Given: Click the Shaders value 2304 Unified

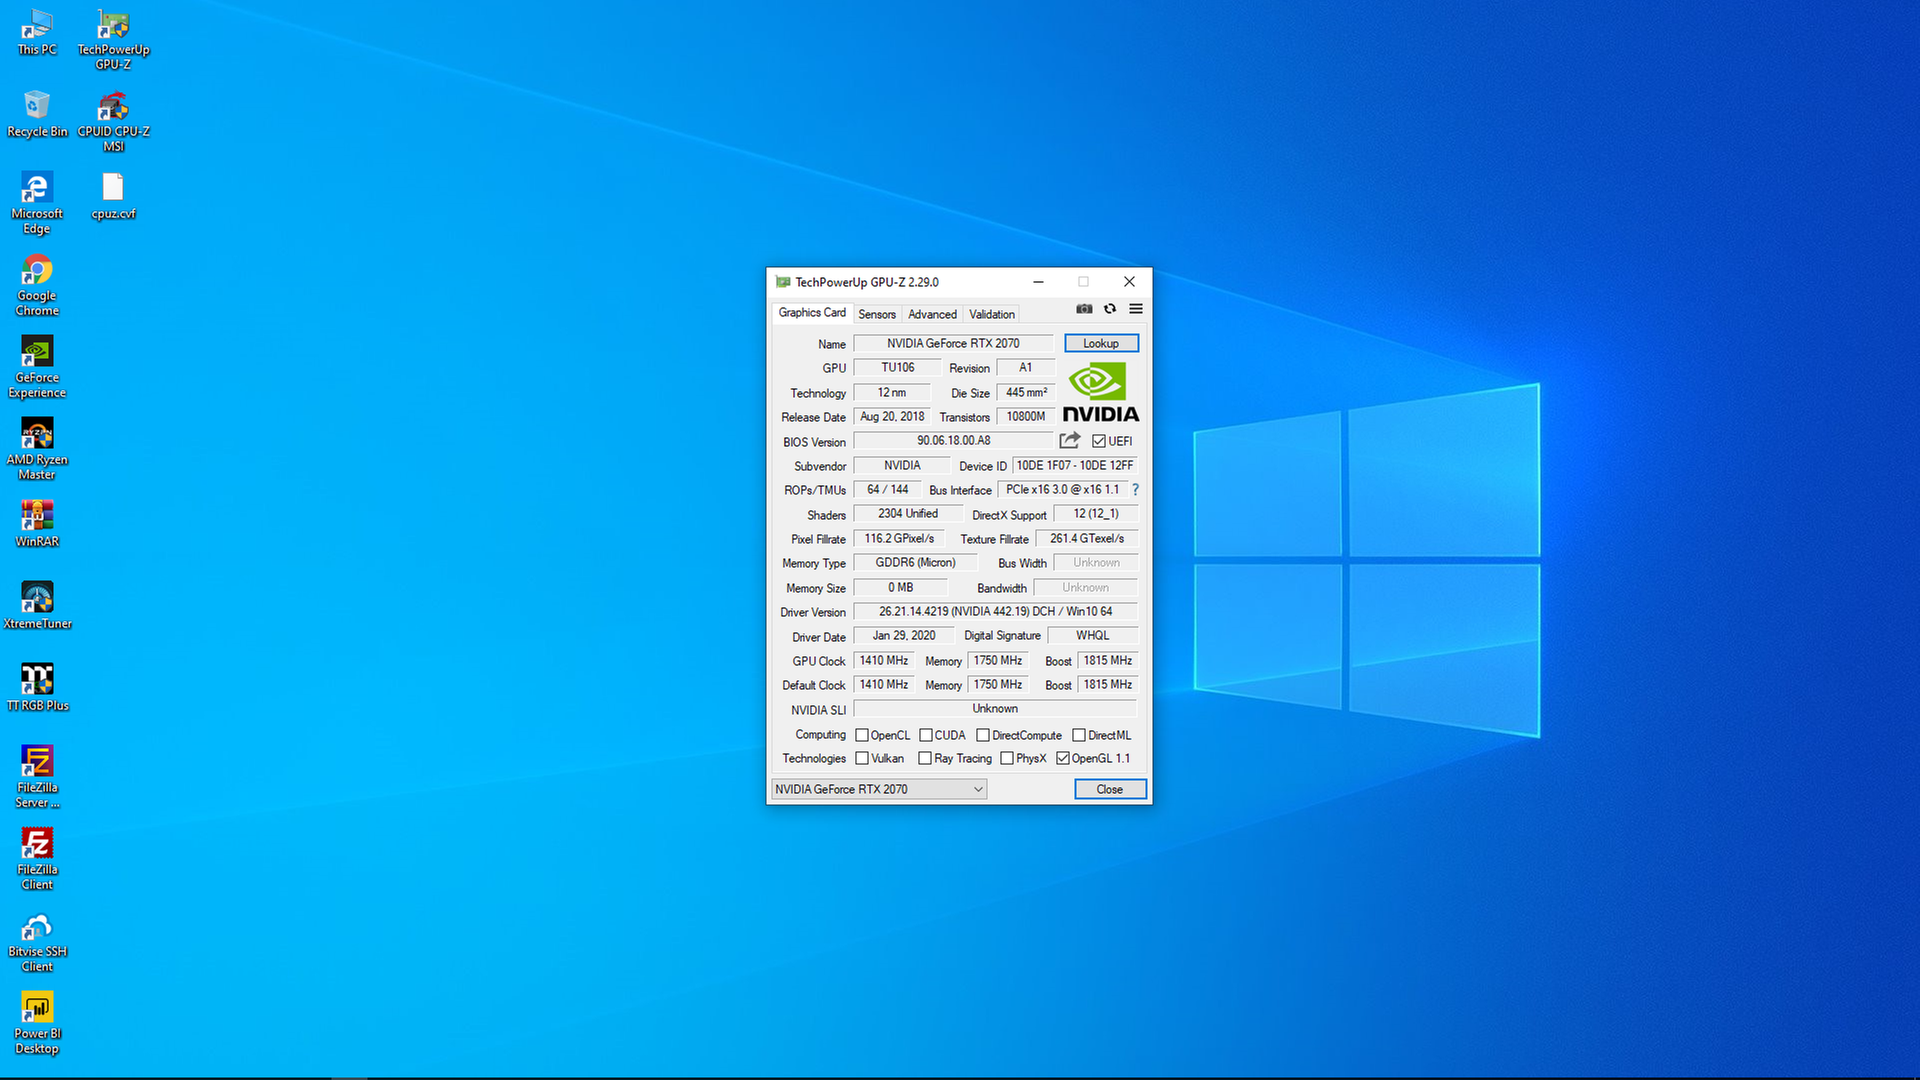Looking at the screenshot, I should pos(907,513).
